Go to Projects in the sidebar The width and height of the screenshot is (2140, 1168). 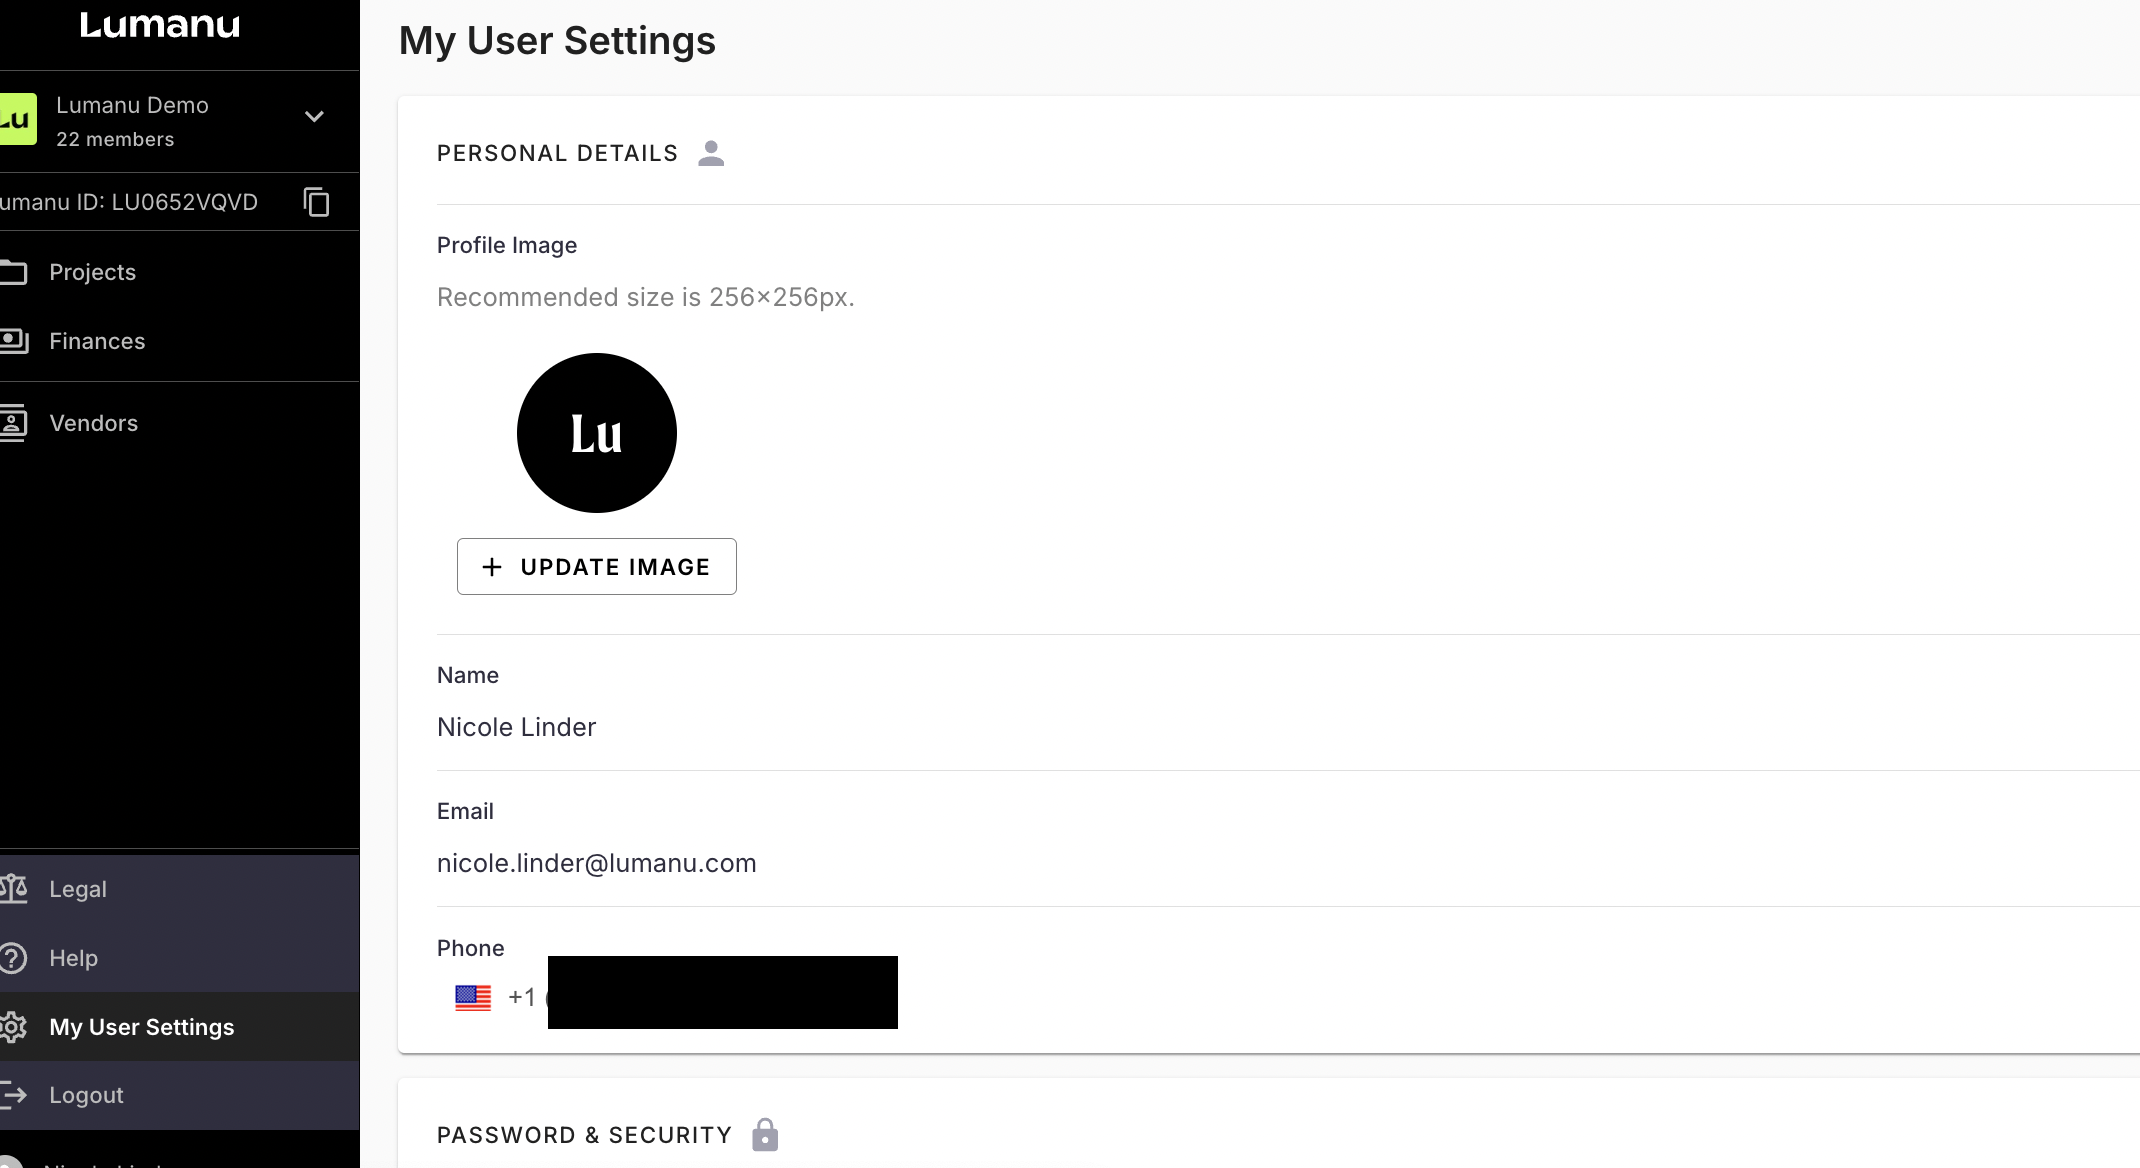92,272
